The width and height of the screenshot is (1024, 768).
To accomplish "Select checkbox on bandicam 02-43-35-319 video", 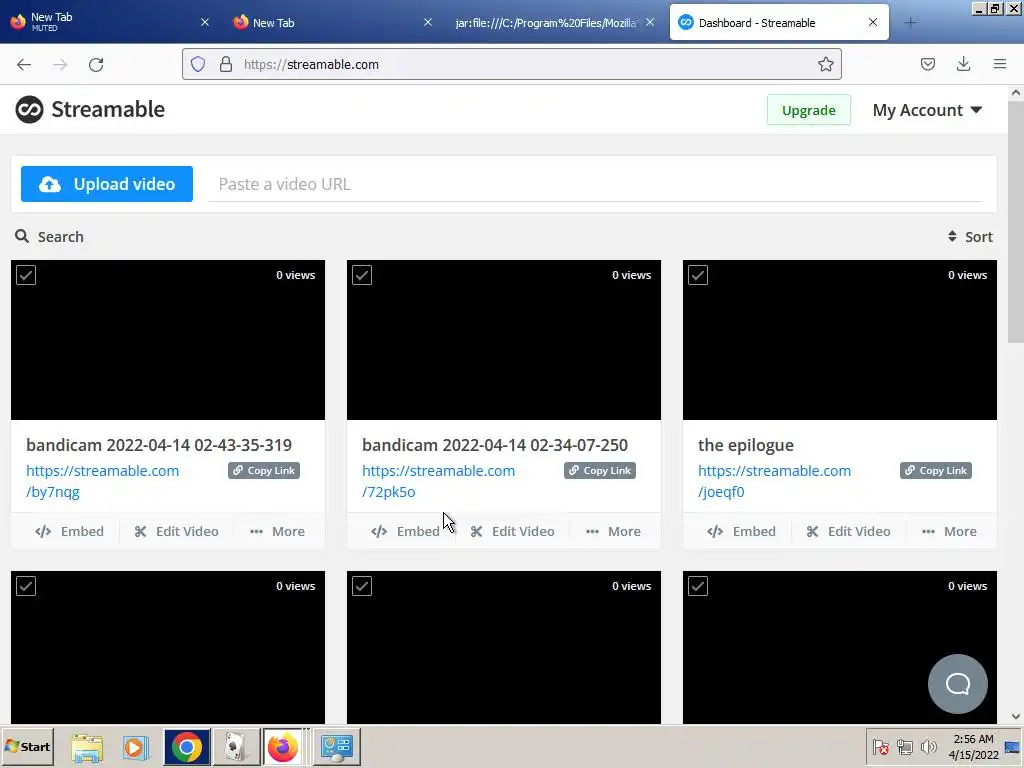I will [x=26, y=275].
